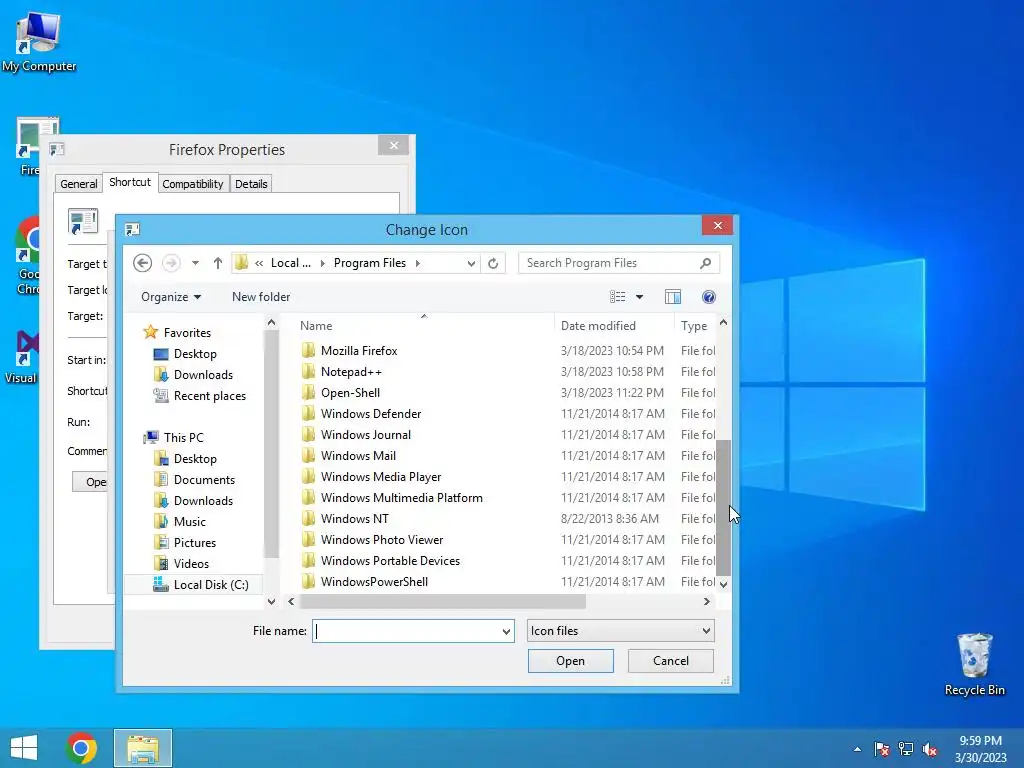Select Windows Portable Devices folder
Screen dimensions: 1024x768
(x=390, y=560)
